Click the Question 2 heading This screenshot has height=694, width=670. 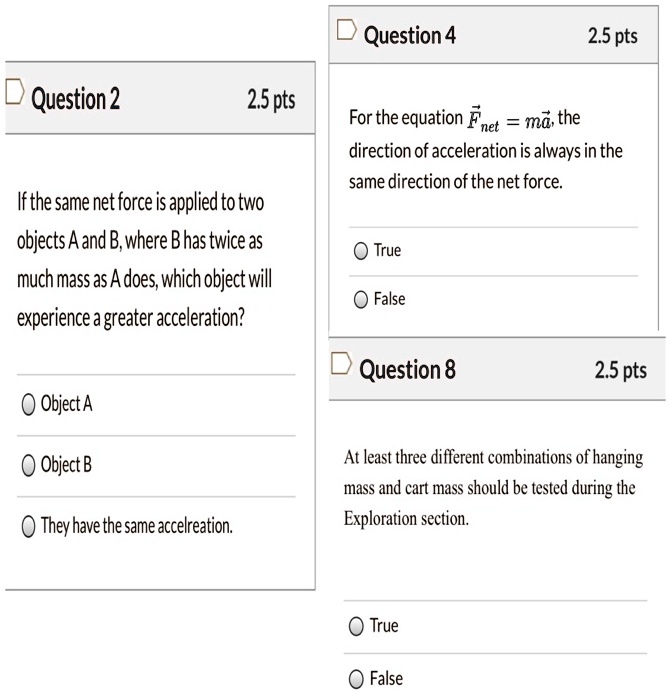point(76,99)
